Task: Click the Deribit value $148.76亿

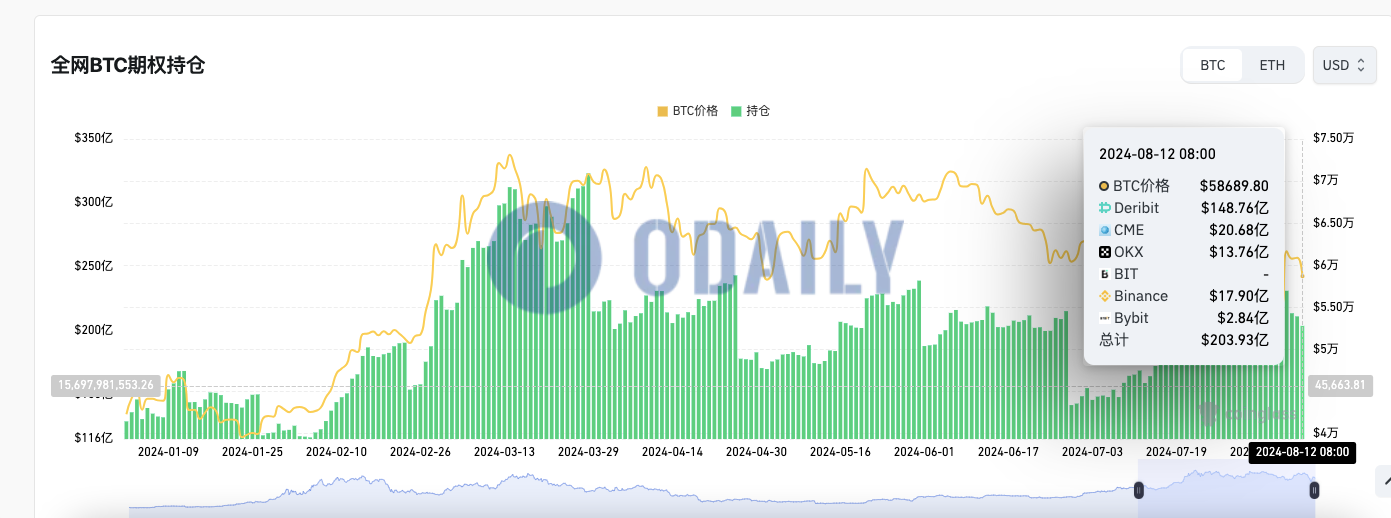Action: pyautogui.click(x=1235, y=208)
